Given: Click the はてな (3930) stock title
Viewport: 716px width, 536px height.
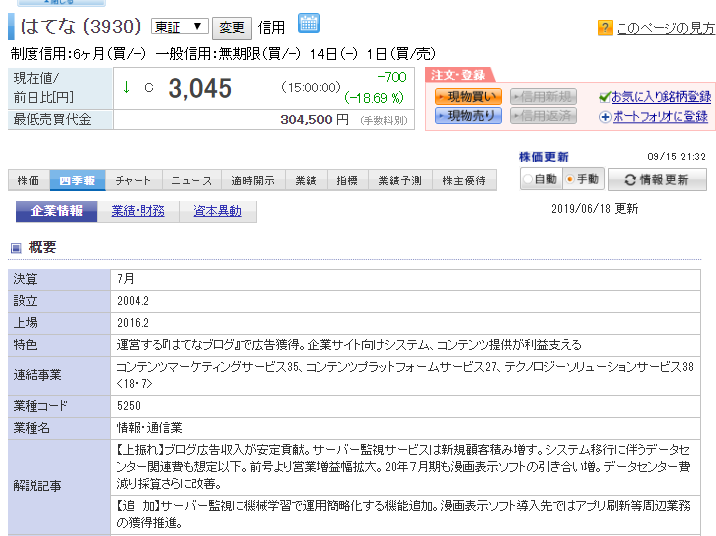Looking at the screenshot, I should coord(81,26).
